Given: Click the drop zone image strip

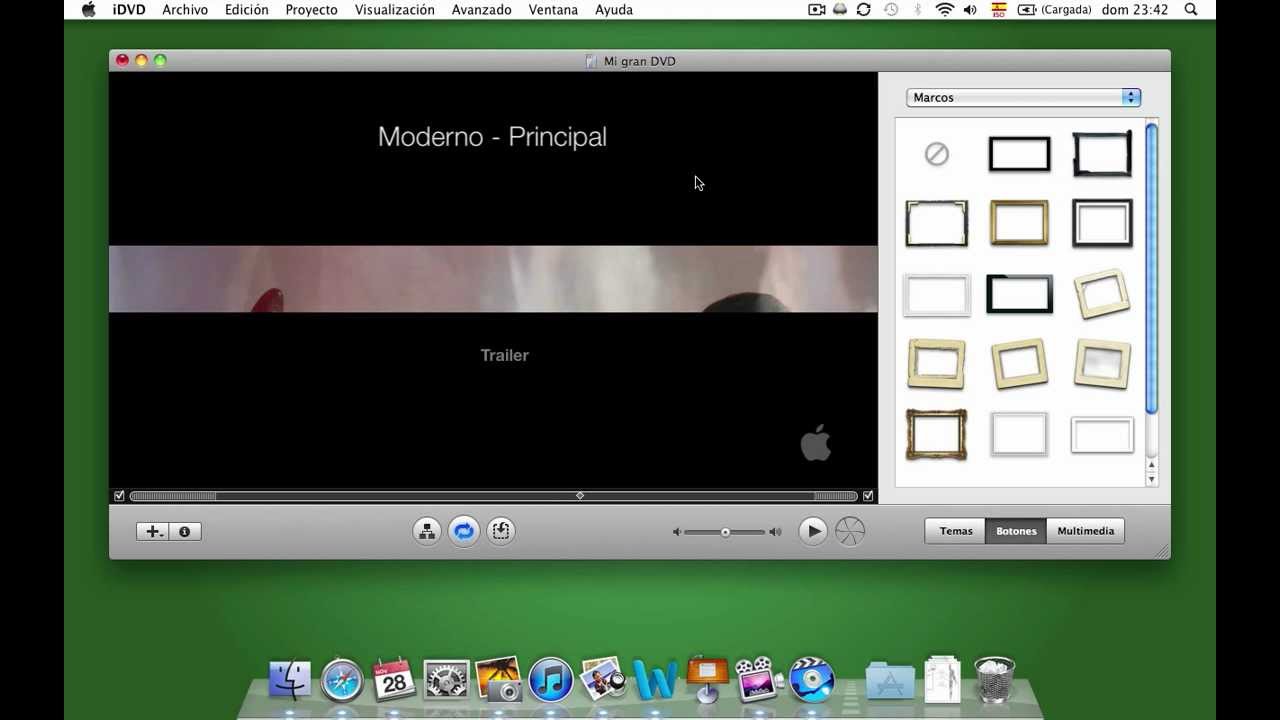Looking at the screenshot, I should [x=493, y=279].
